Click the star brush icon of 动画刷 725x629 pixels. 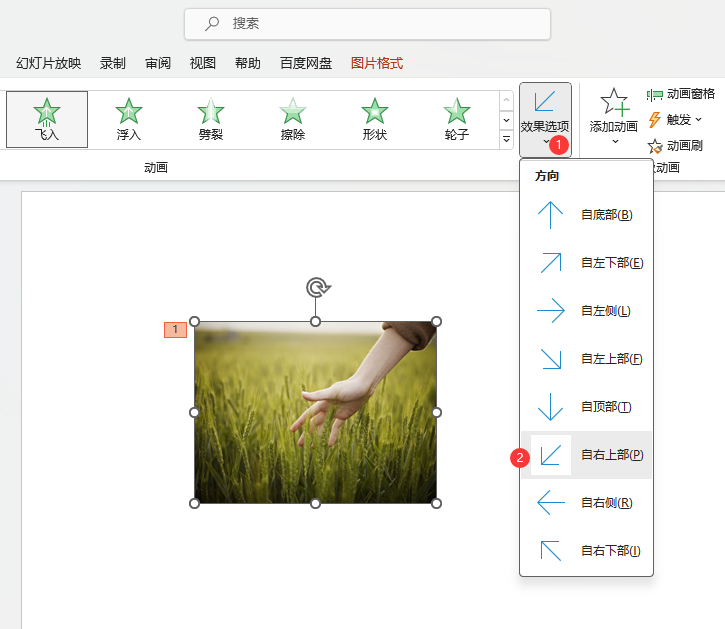click(x=655, y=146)
